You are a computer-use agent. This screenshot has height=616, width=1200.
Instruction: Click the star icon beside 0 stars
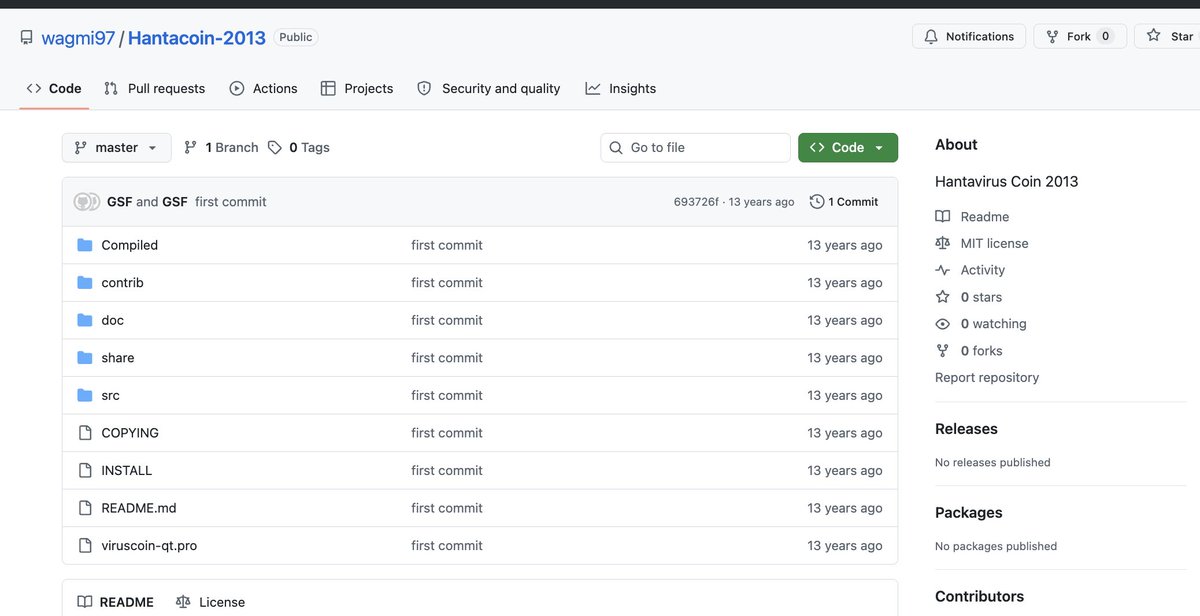point(942,297)
